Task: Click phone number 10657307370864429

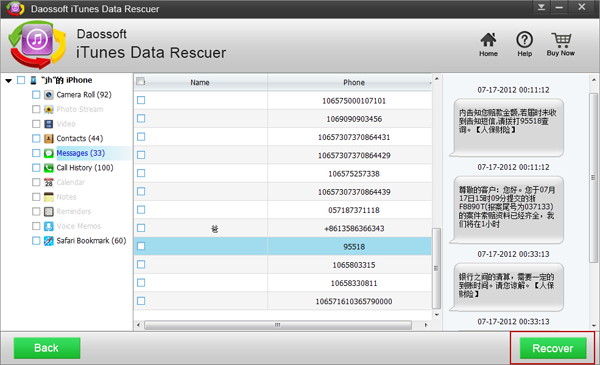Action: point(354,155)
